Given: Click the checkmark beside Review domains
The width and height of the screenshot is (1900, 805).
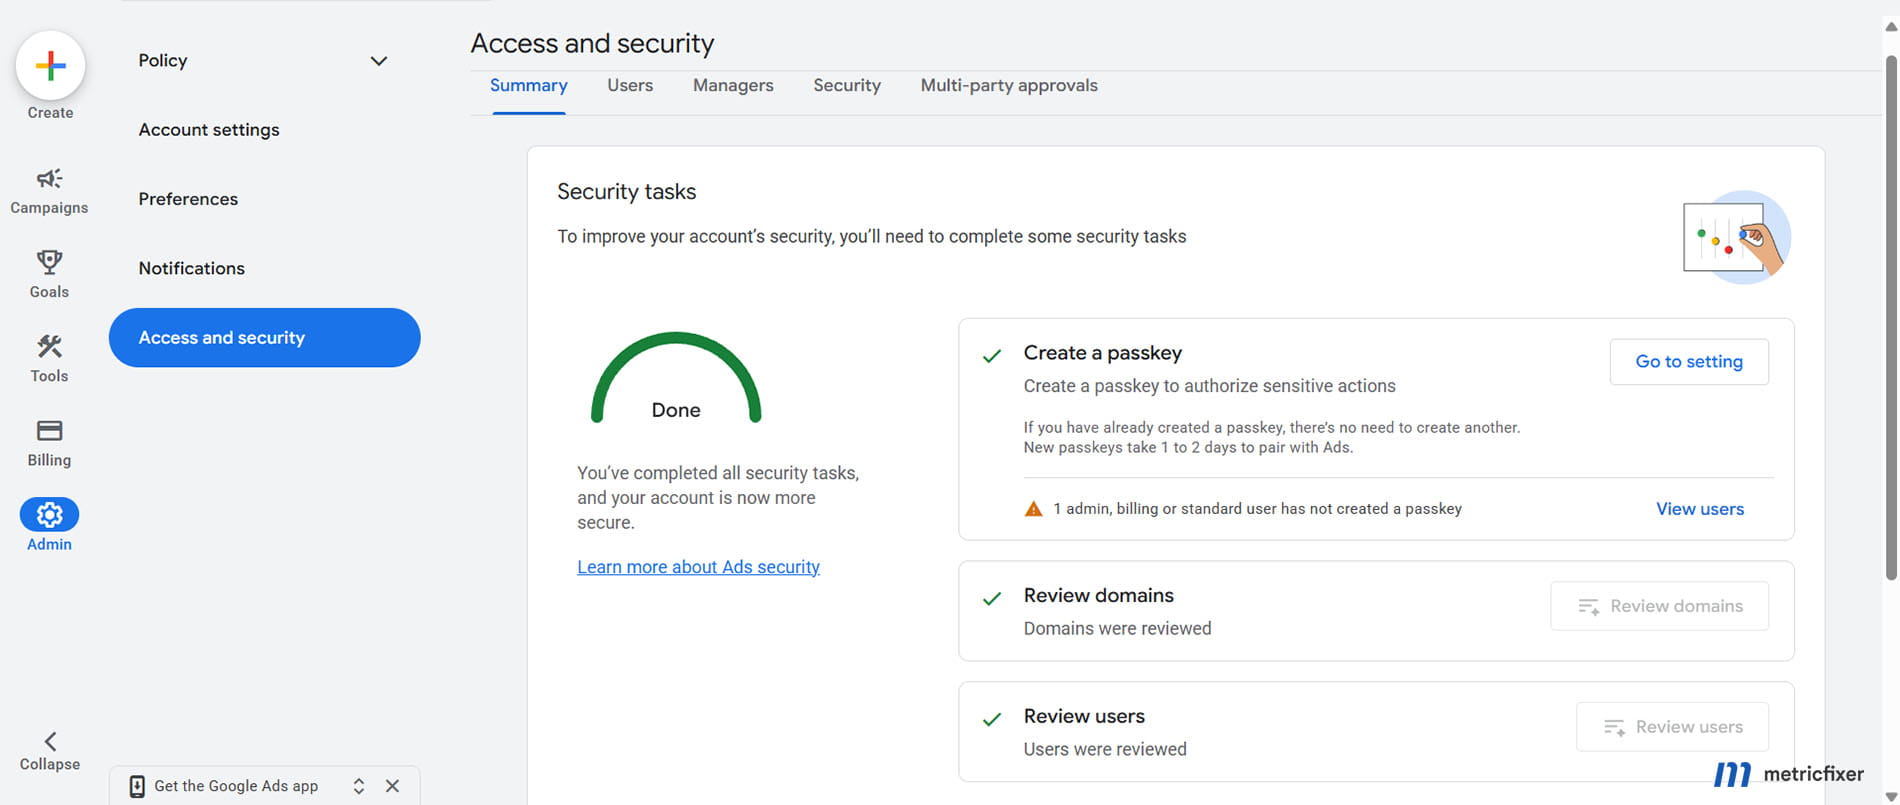Looking at the screenshot, I should tap(992, 599).
